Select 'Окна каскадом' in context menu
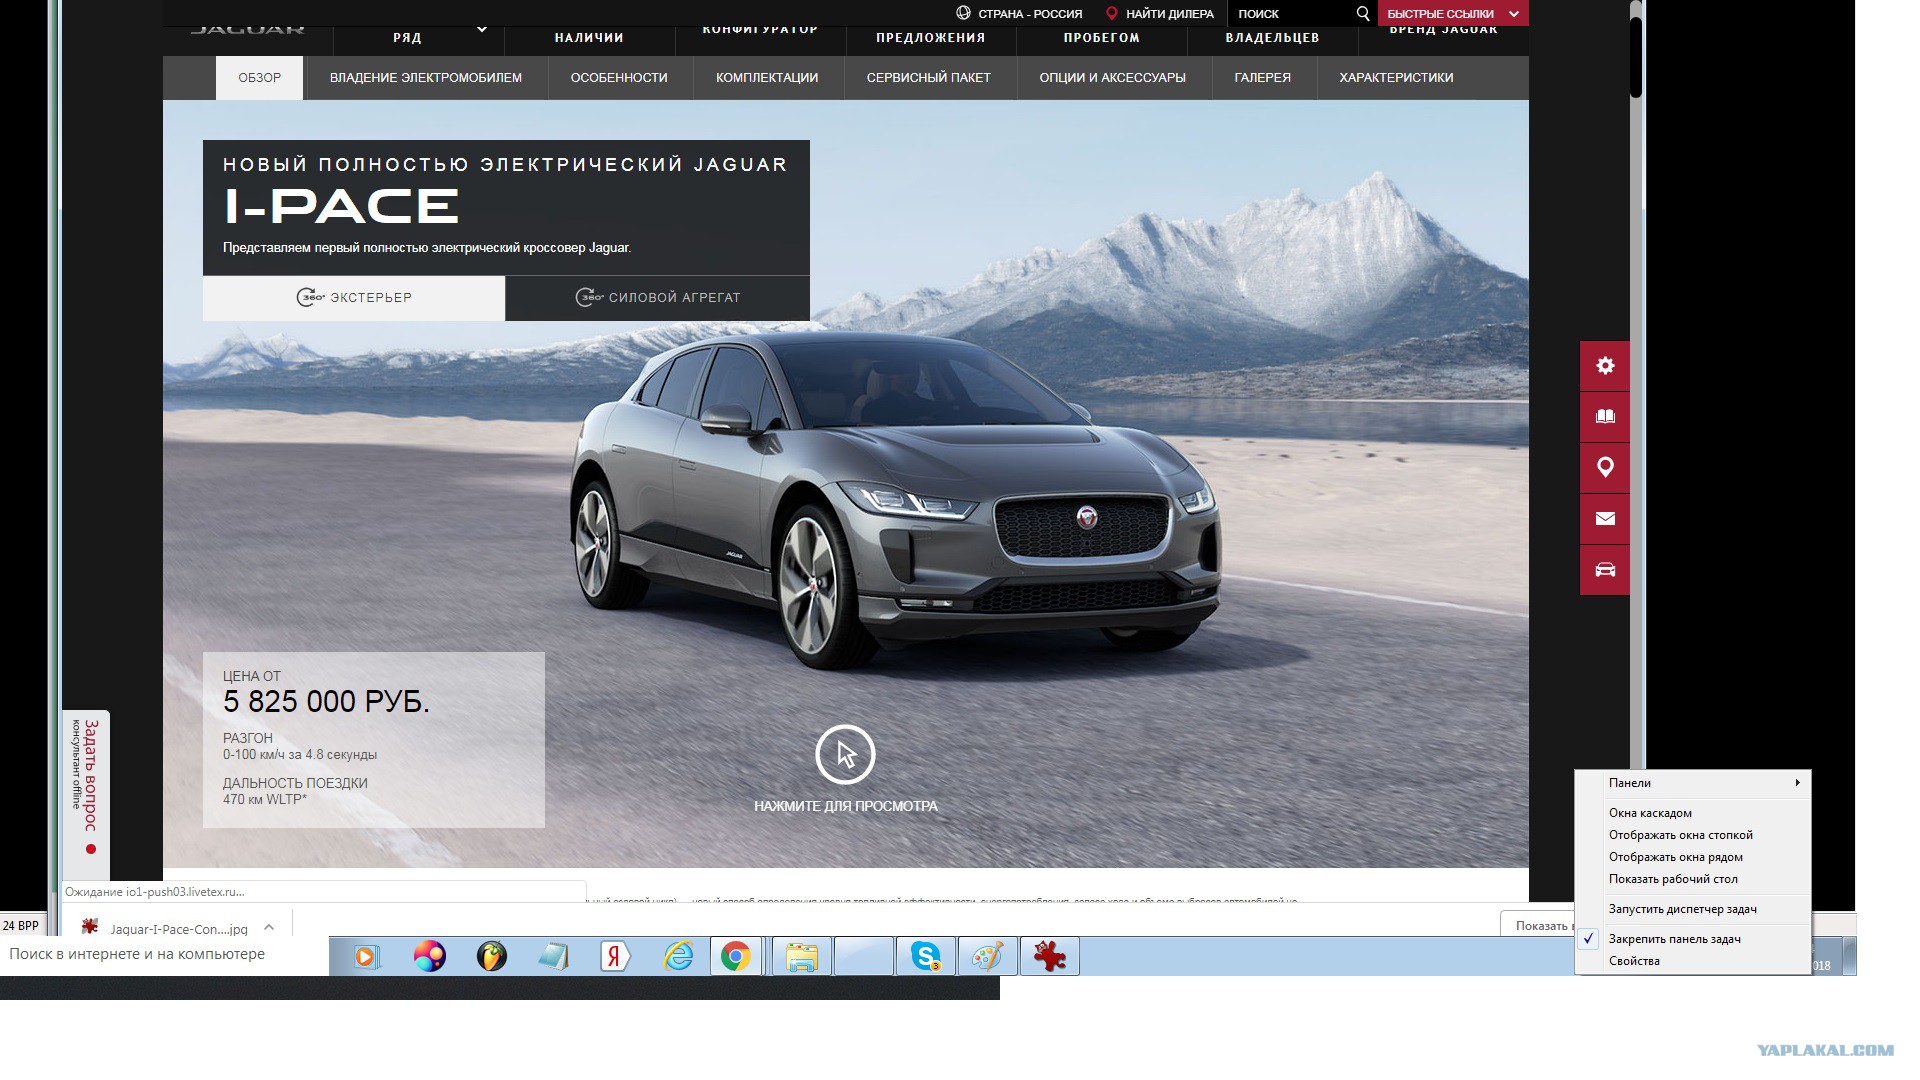This screenshot has width=1920, height=1080. (1692, 813)
